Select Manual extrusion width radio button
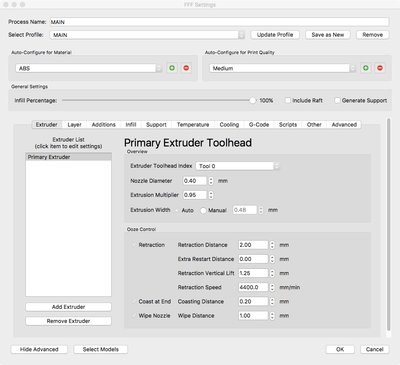The width and height of the screenshot is (400, 365). tap(203, 210)
